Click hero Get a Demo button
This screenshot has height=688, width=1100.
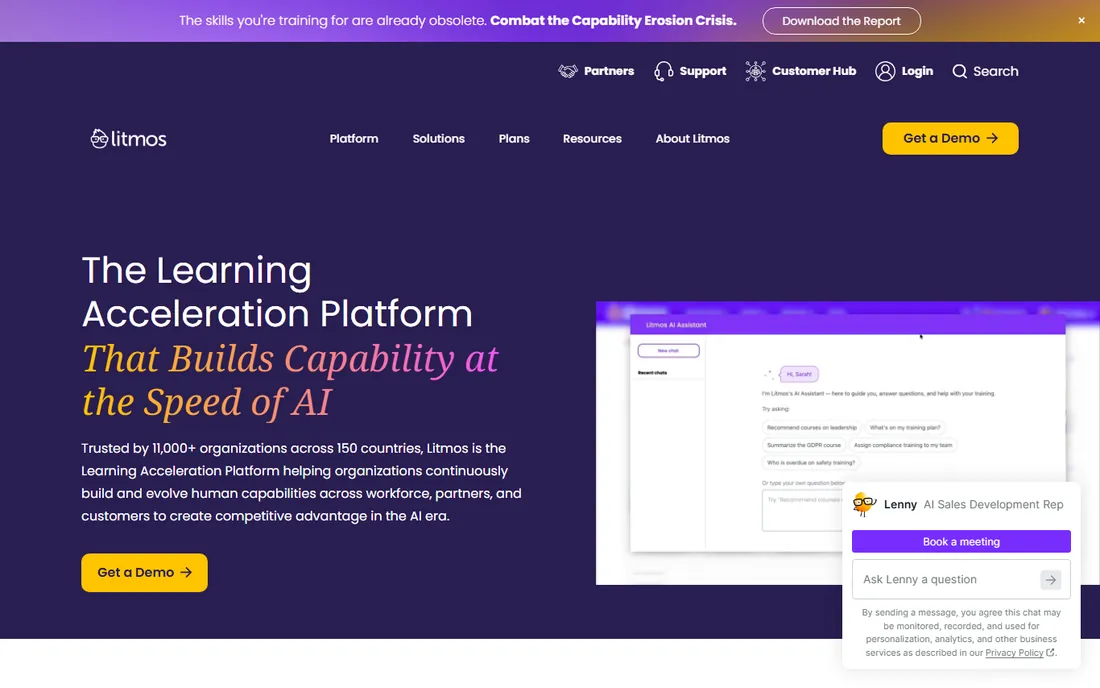coord(145,572)
